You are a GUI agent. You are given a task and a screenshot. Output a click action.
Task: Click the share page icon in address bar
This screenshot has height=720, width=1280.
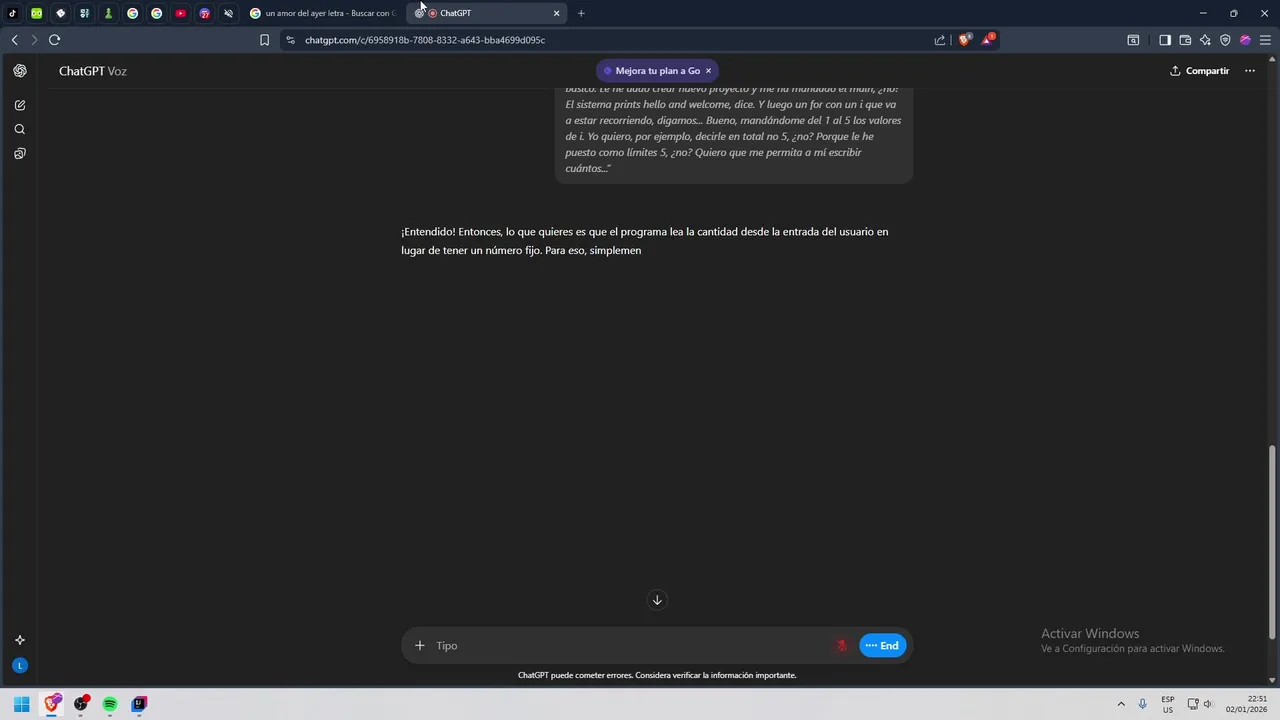tap(940, 40)
